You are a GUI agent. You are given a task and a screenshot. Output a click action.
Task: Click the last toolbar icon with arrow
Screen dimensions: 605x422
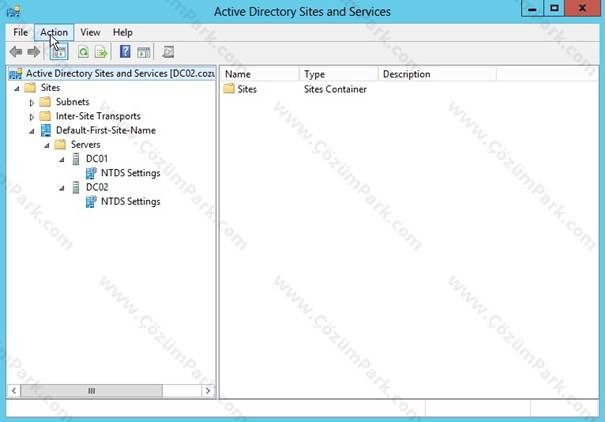pos(168,52)
